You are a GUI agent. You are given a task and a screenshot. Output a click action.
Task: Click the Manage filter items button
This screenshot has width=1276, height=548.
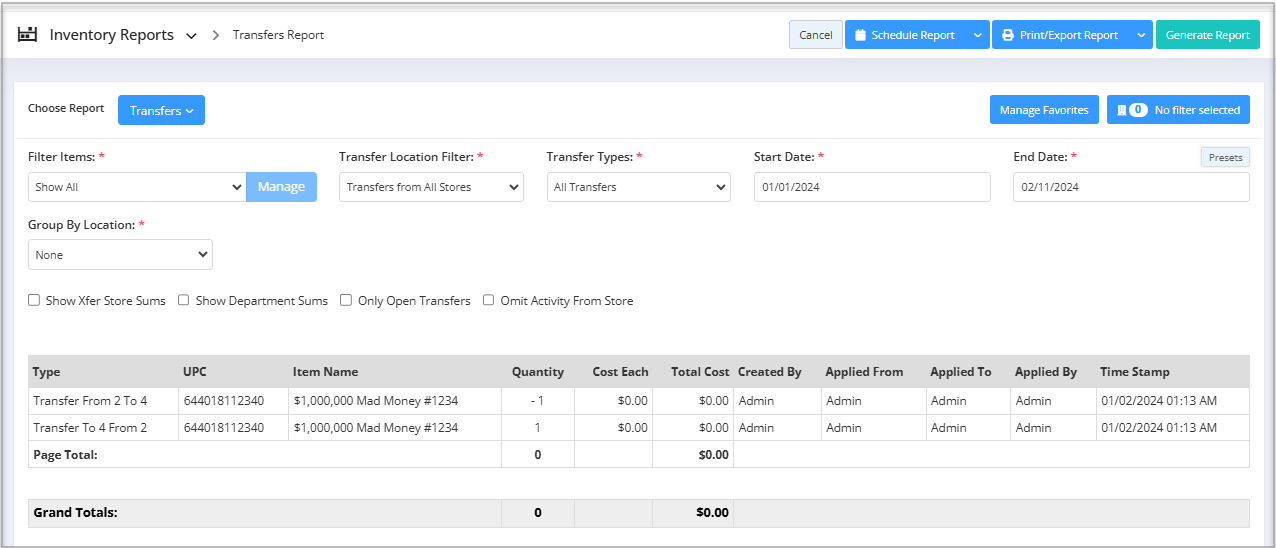tap(281, 187)
